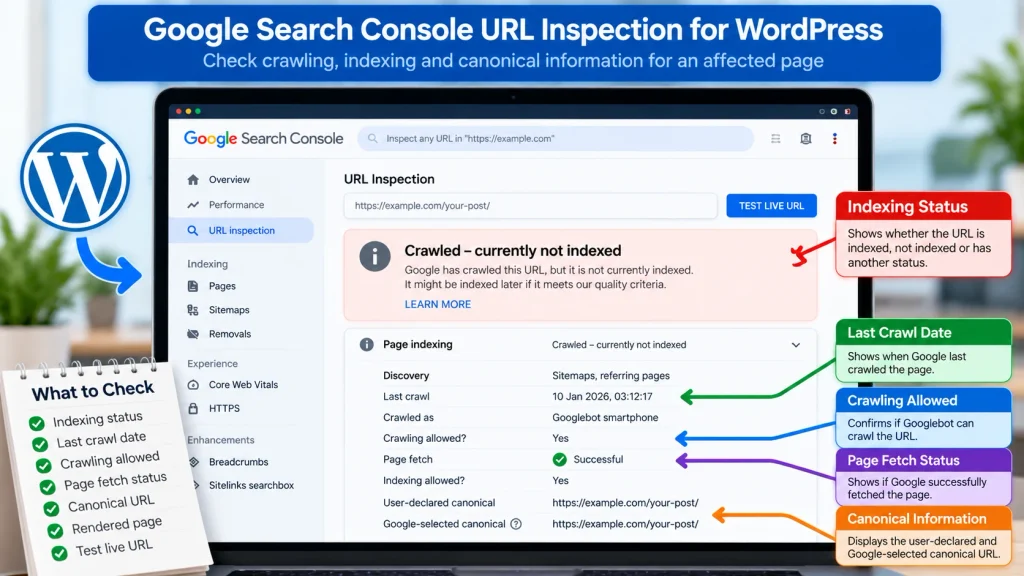
Task: Click the 'Indexing' sidebar section label
Action: pyautogui.click(x=208, y=264)
